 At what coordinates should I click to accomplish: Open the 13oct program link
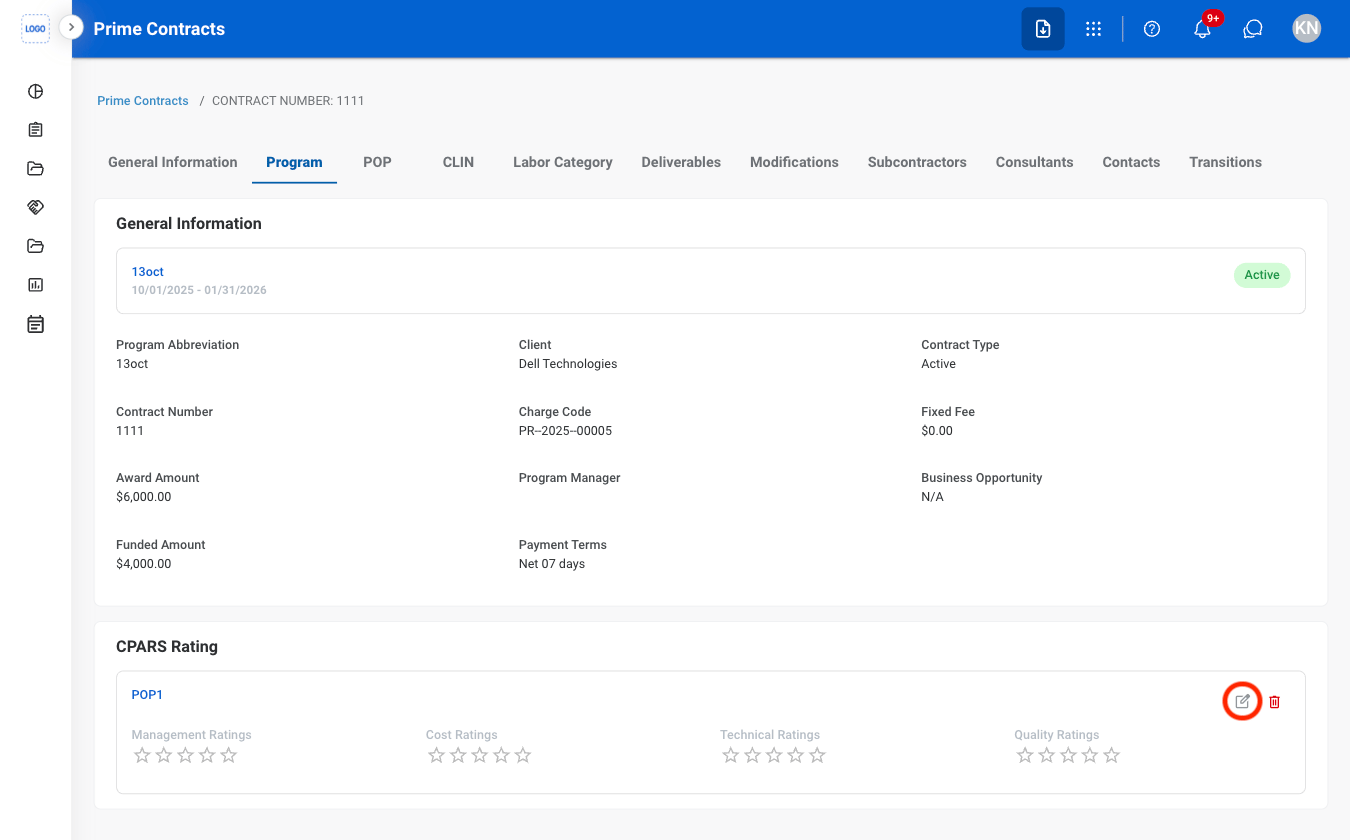point(147,272)
